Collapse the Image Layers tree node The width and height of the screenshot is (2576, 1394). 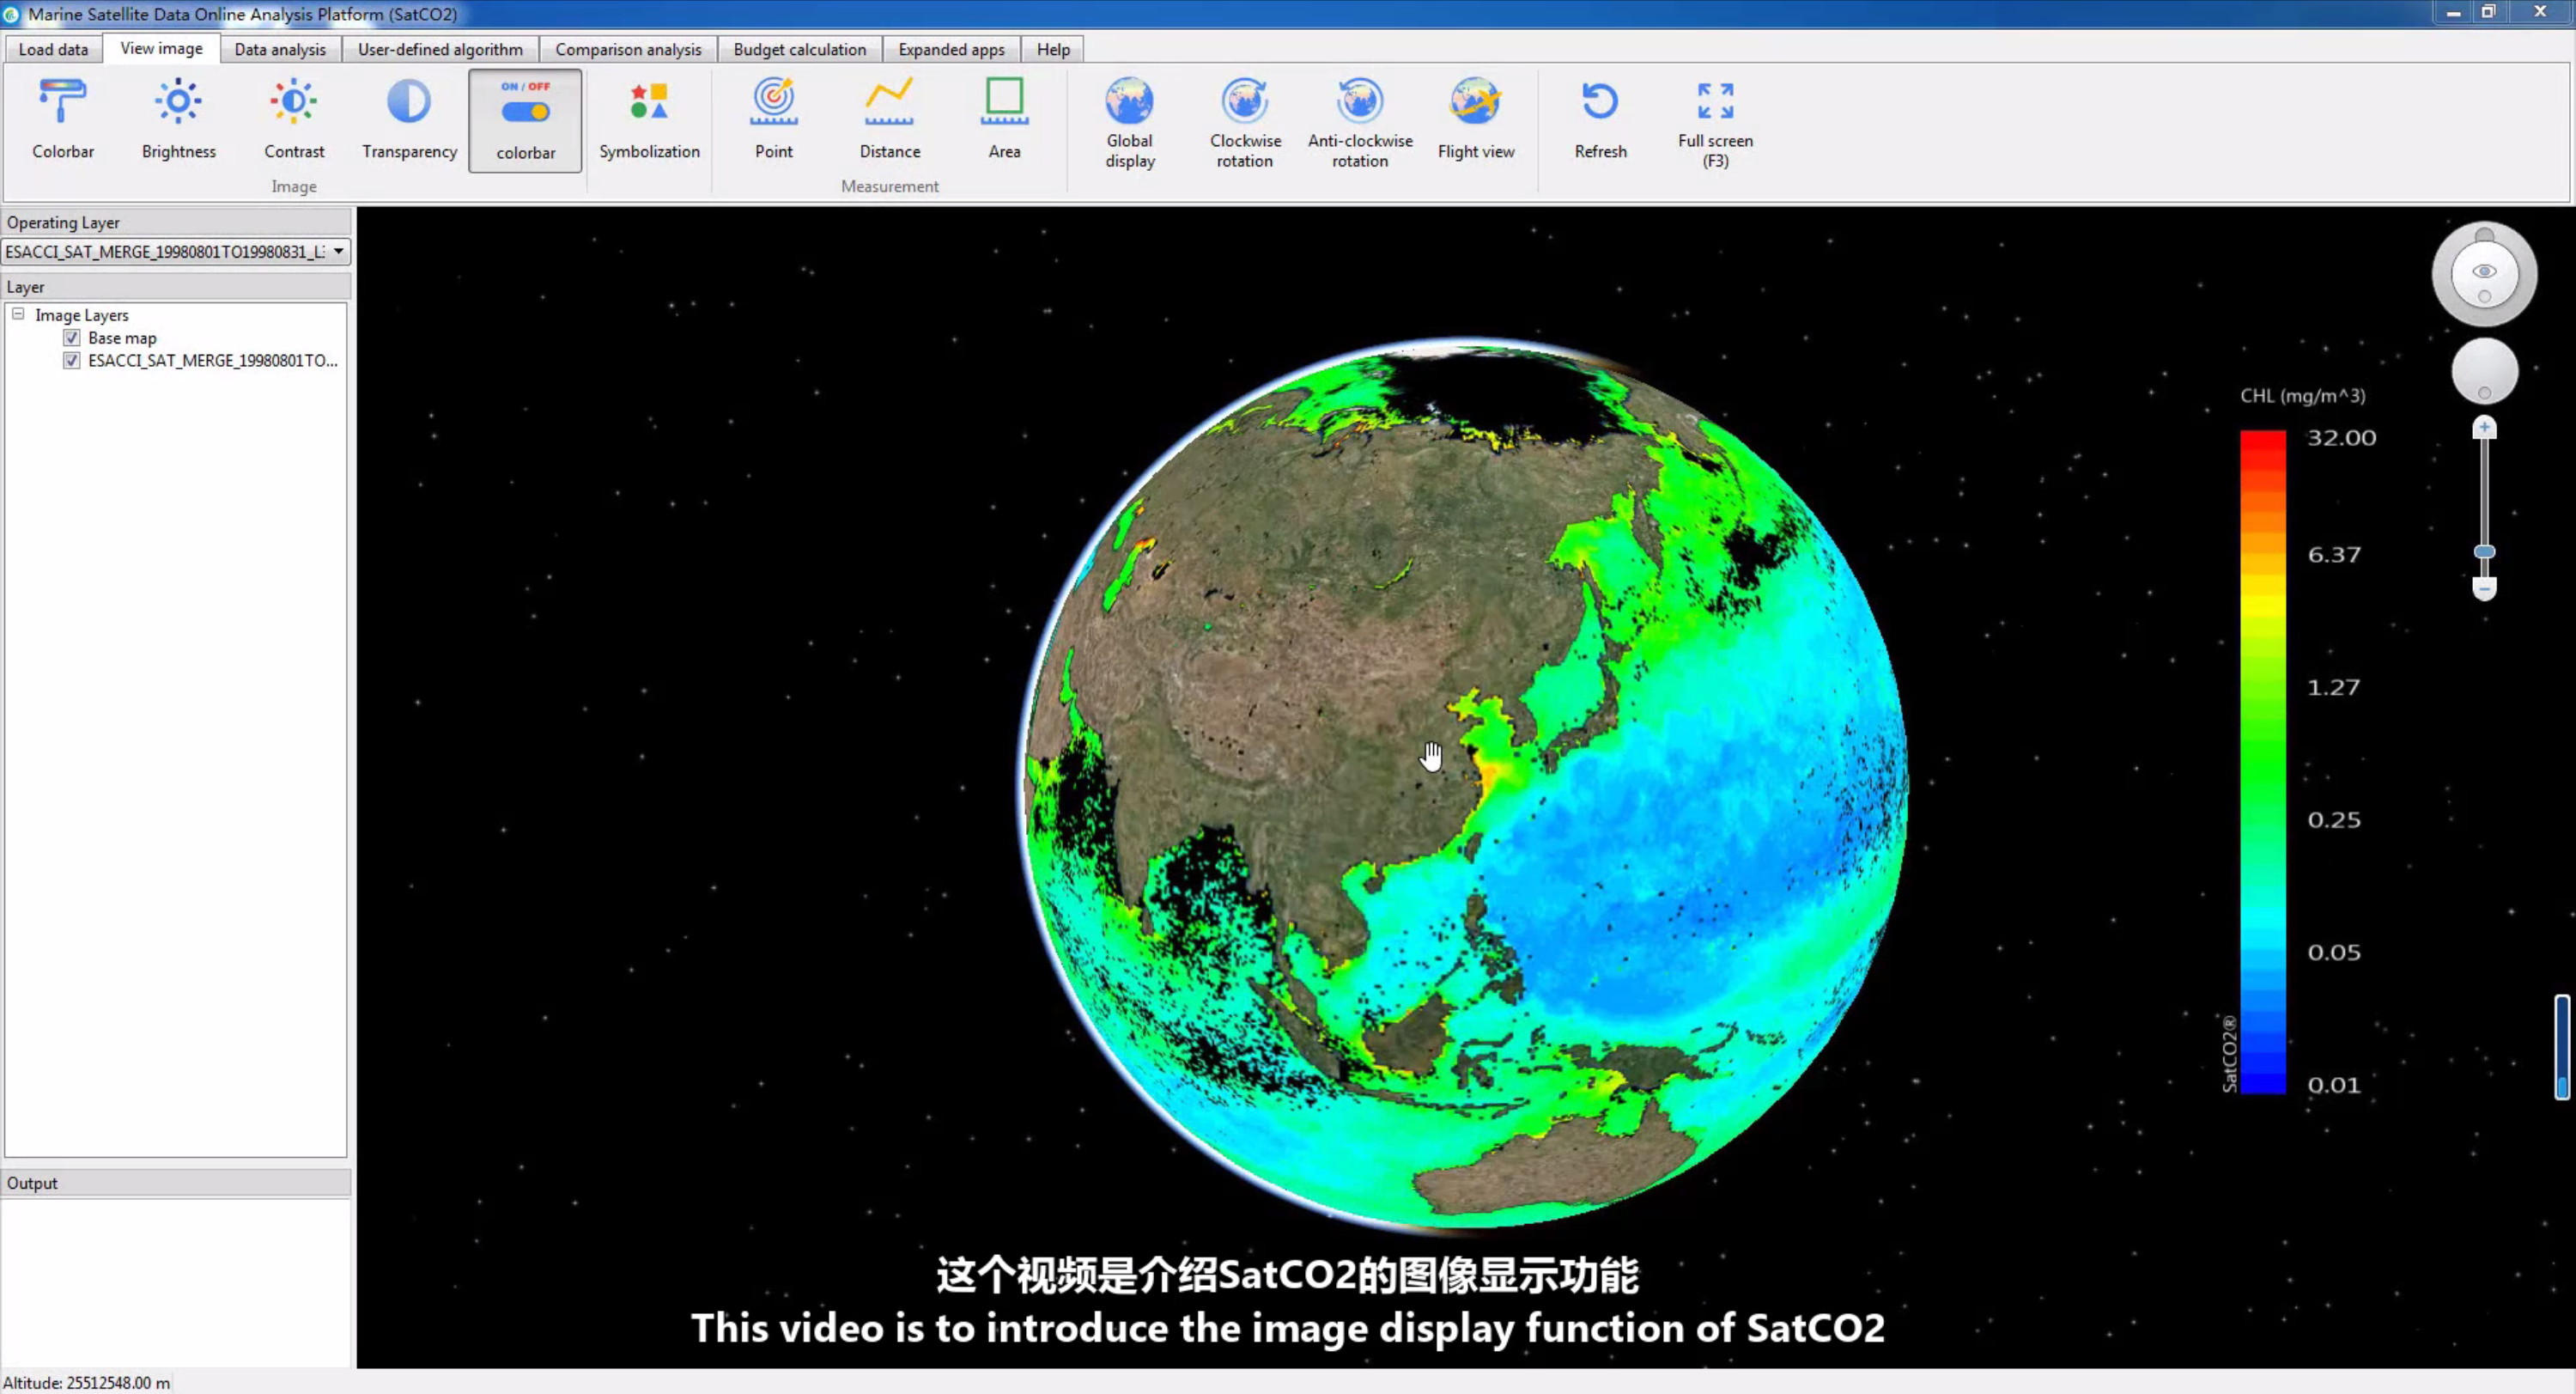pos(18,314)
